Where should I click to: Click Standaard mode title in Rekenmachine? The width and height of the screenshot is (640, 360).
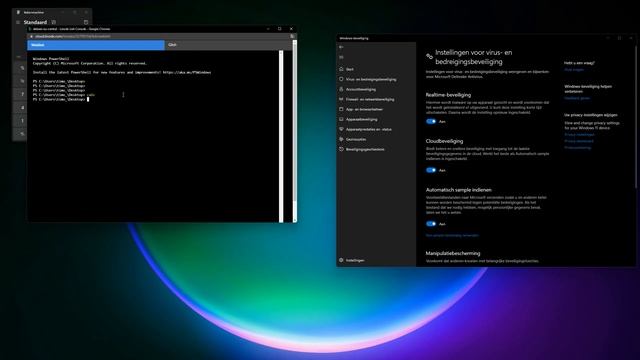click(x=35, y=22)
